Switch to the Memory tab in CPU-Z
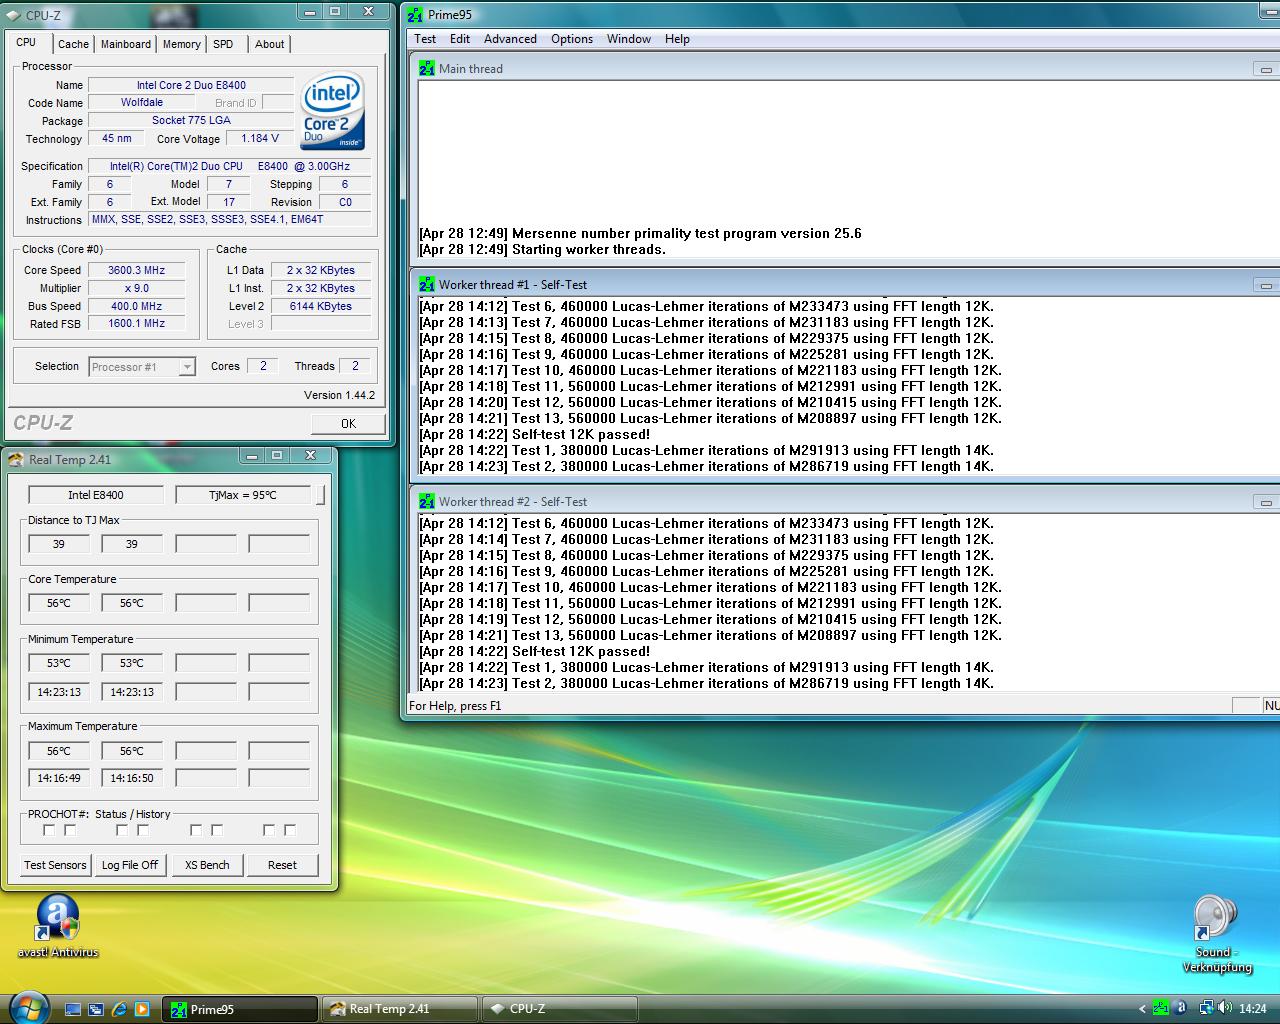The width and height of the screenshot is (1280, 1024). click(x=181, y=44)
